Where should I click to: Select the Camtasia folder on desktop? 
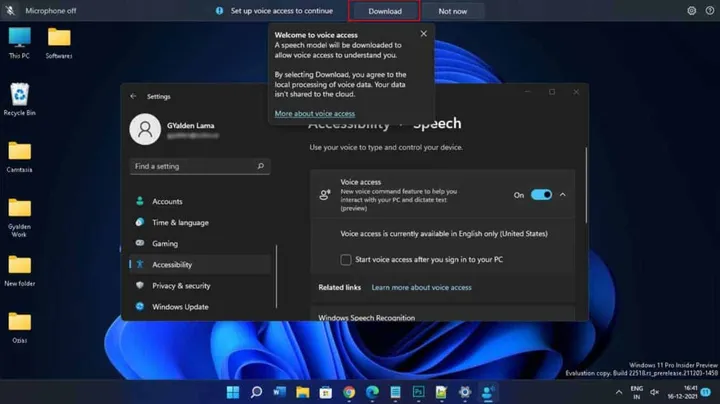coord(19,157)
